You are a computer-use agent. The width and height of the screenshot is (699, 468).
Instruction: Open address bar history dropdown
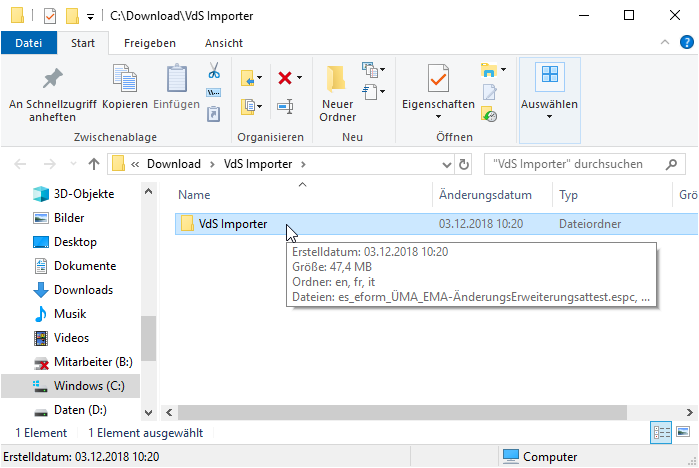(446, 165)
